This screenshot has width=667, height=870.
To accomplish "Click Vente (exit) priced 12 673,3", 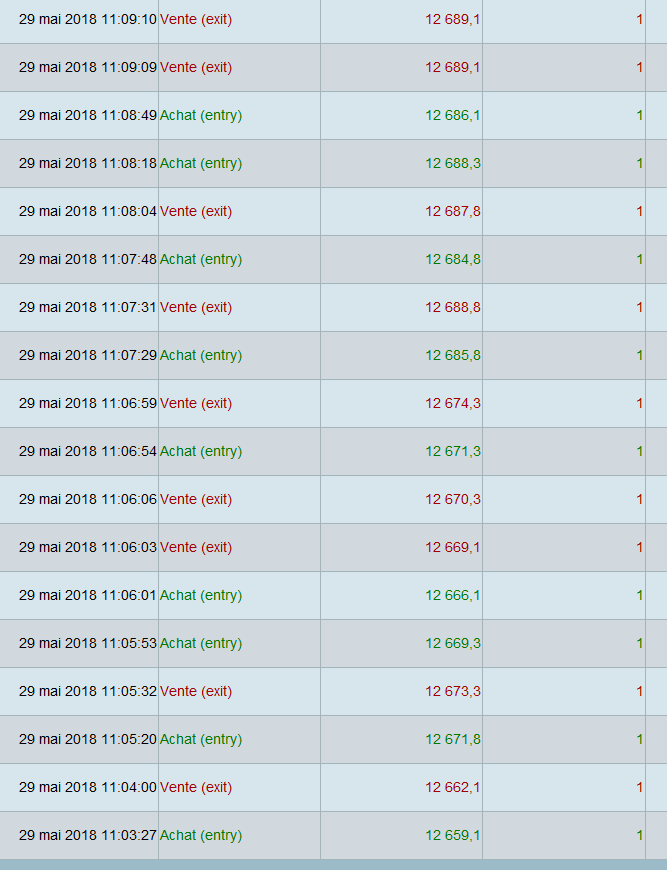I will click(196, 691).
